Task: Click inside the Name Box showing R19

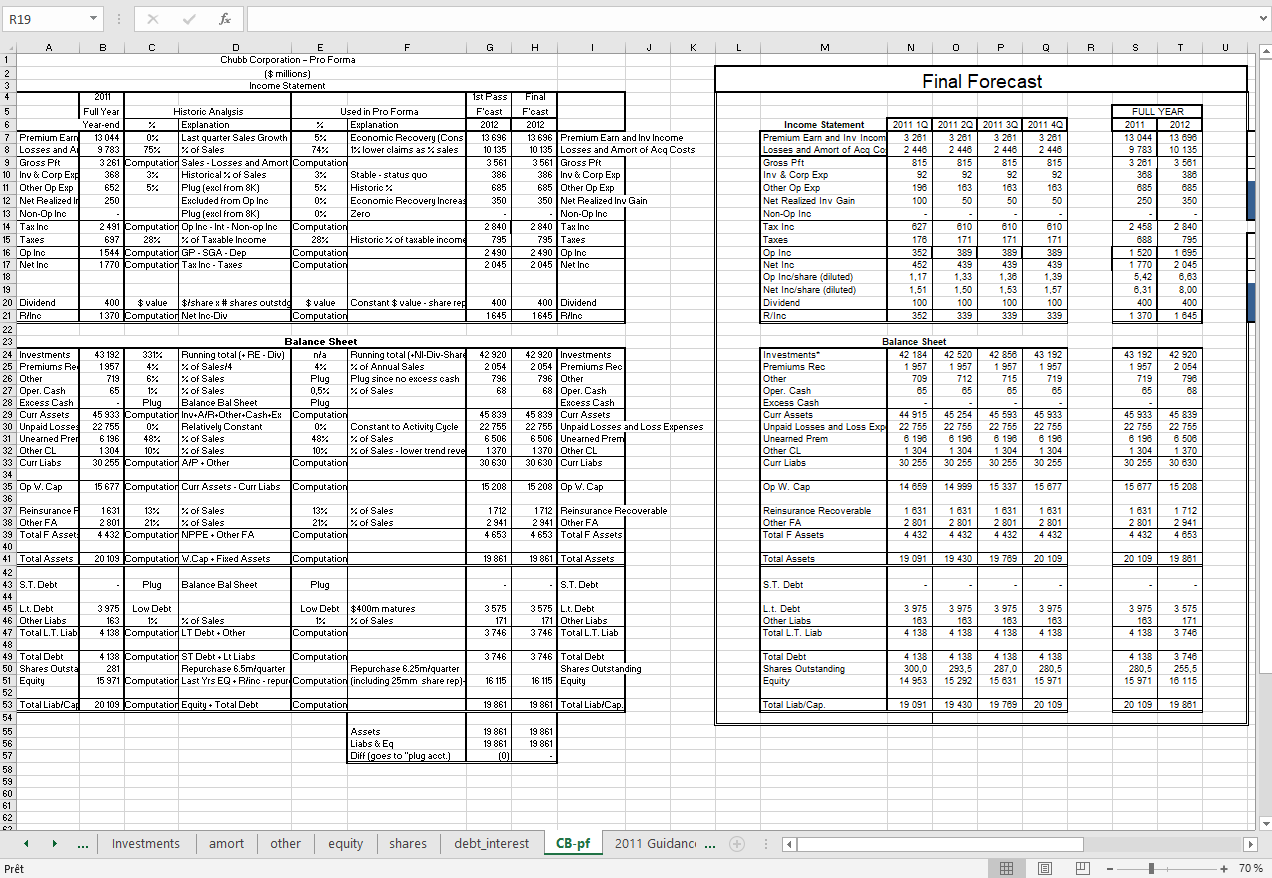Action: tap(44, 19)
